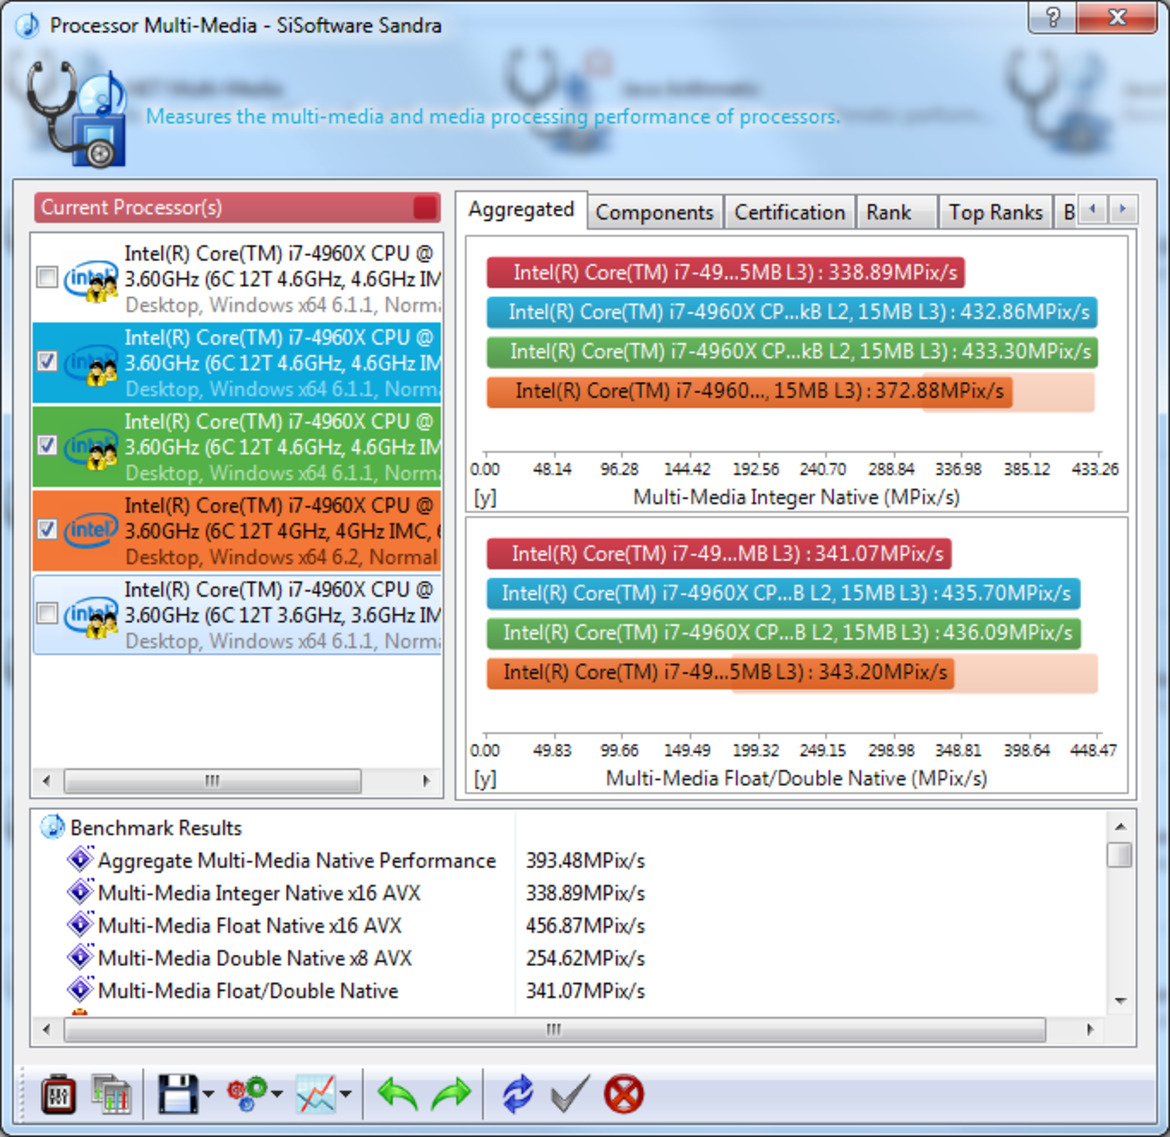This screenshot has width=1170, height=1137.
Task: Switch to the Components tab
Action: click(654, 213)
